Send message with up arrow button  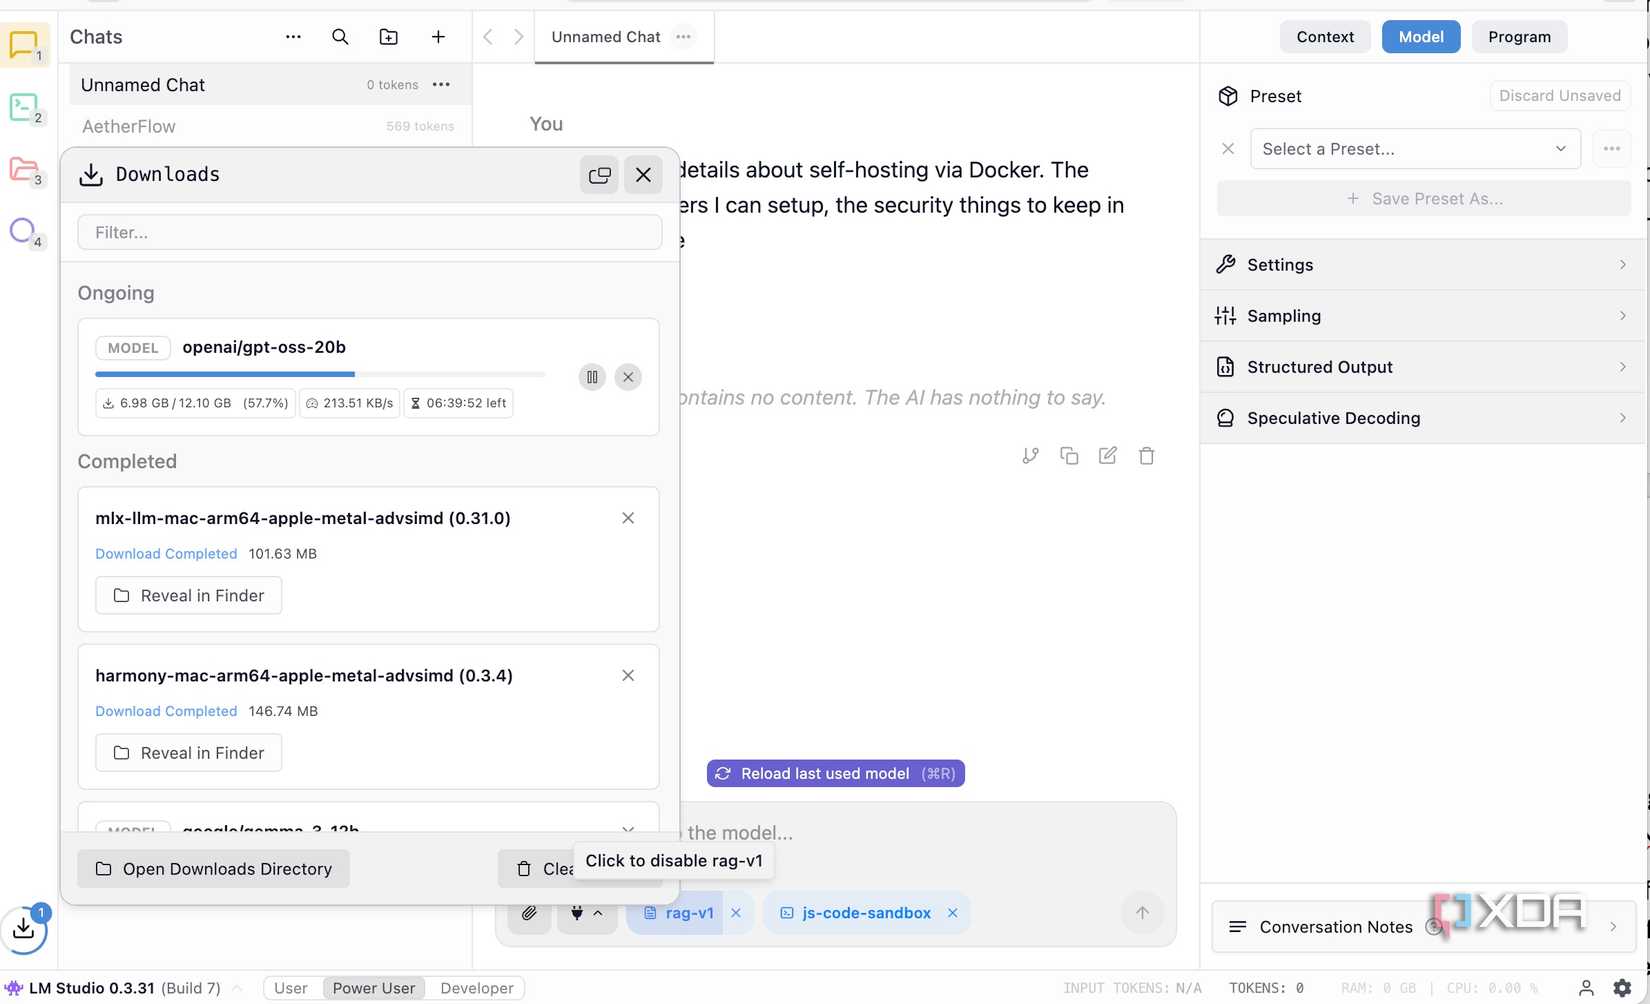click(x=1142, y=912)
